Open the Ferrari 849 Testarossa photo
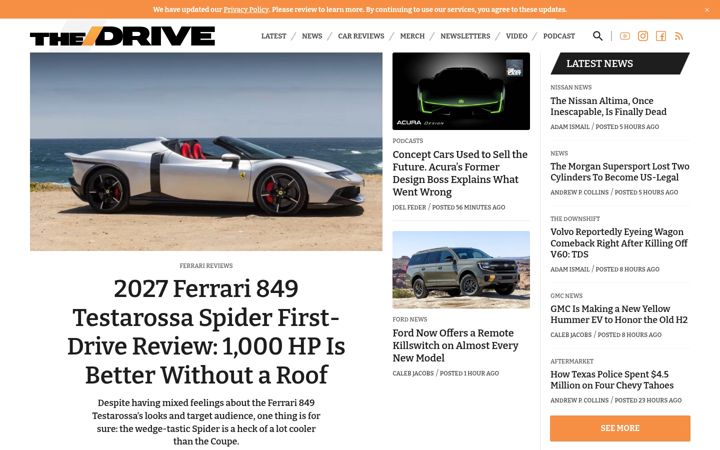This screenshot has height=450, width=720. [206, 152]
